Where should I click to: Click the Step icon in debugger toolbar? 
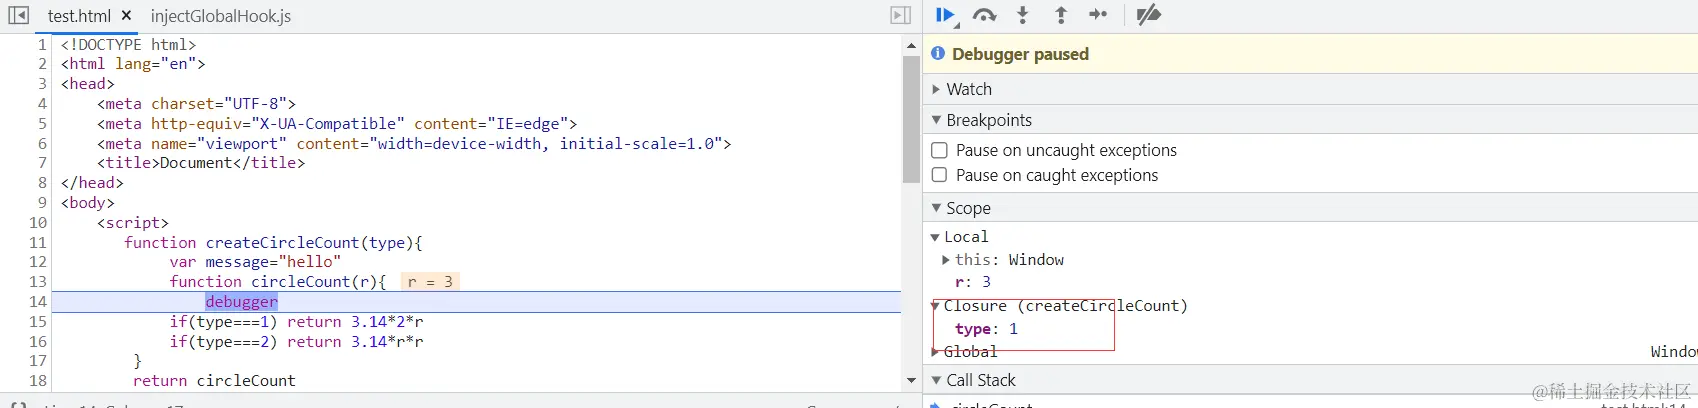1098,15
